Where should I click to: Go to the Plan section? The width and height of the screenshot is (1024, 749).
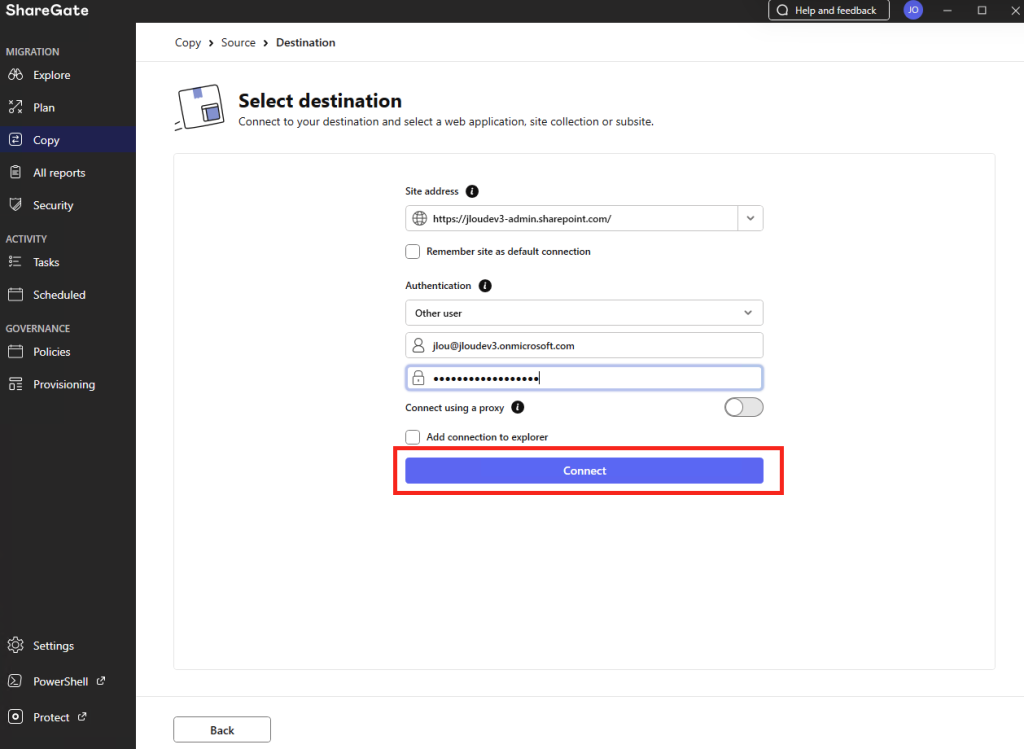68,108
